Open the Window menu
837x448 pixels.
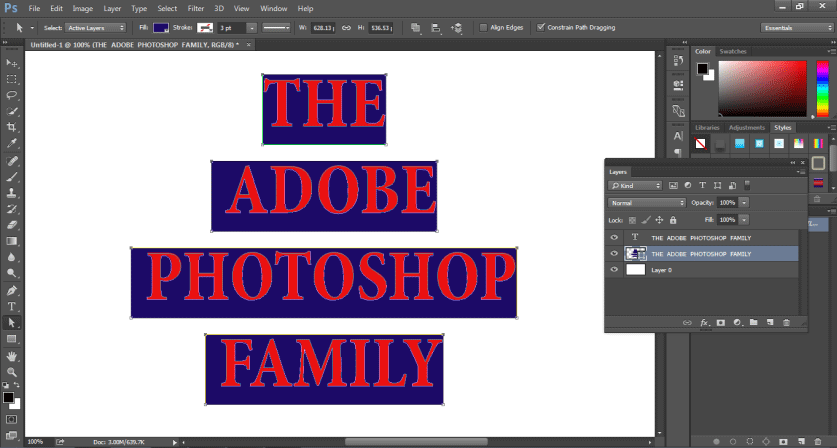coord(273,9)
